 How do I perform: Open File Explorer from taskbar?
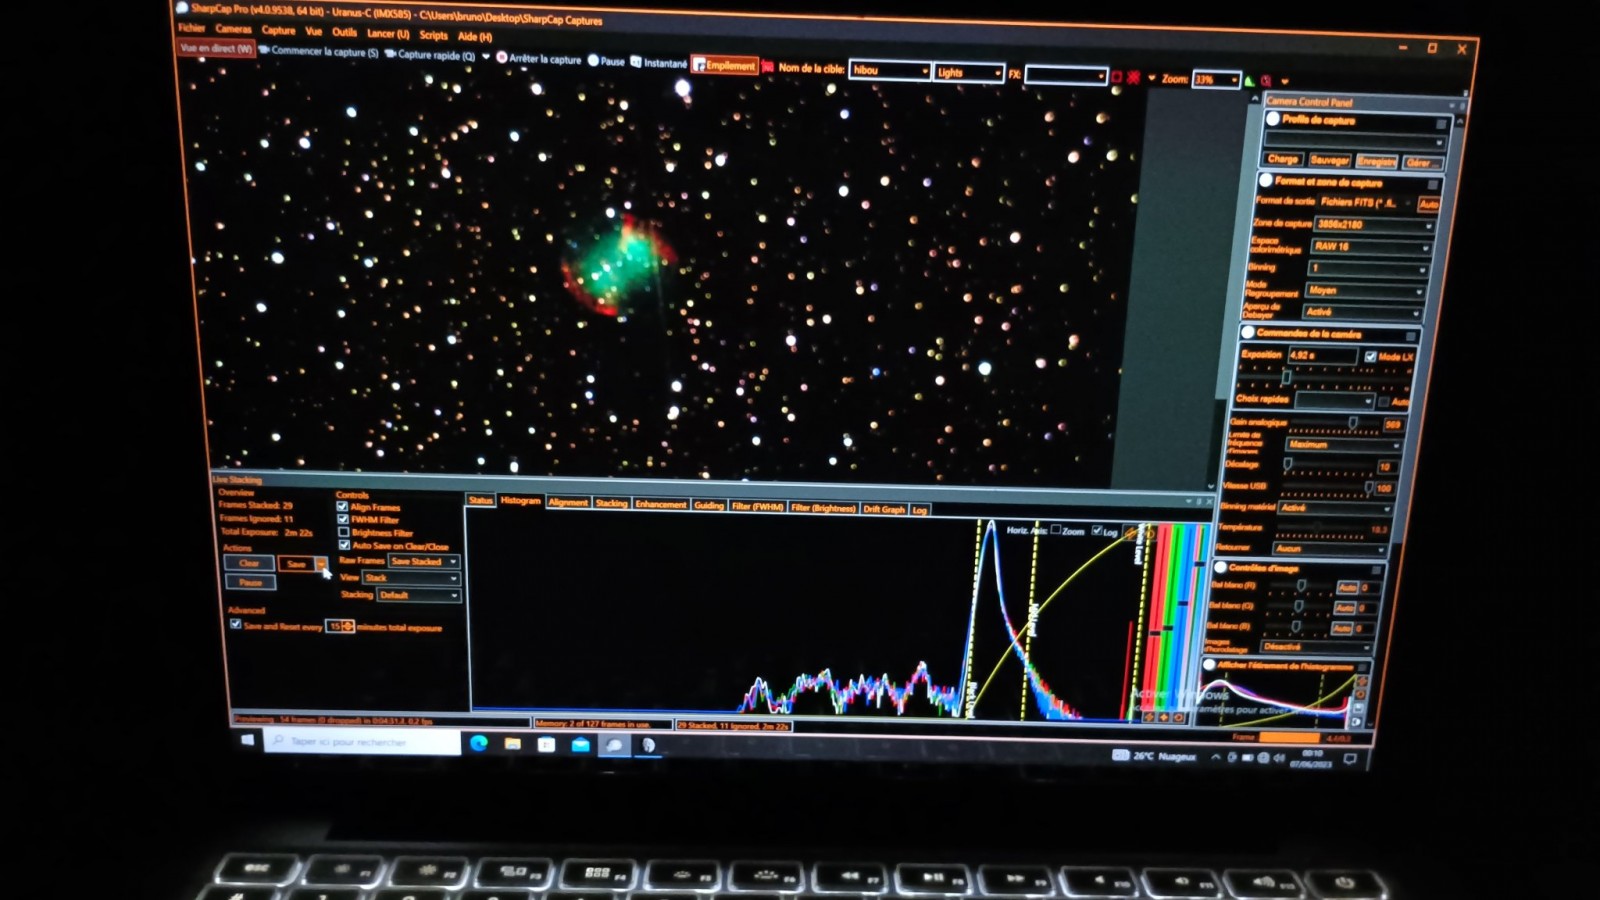(512, 743)
